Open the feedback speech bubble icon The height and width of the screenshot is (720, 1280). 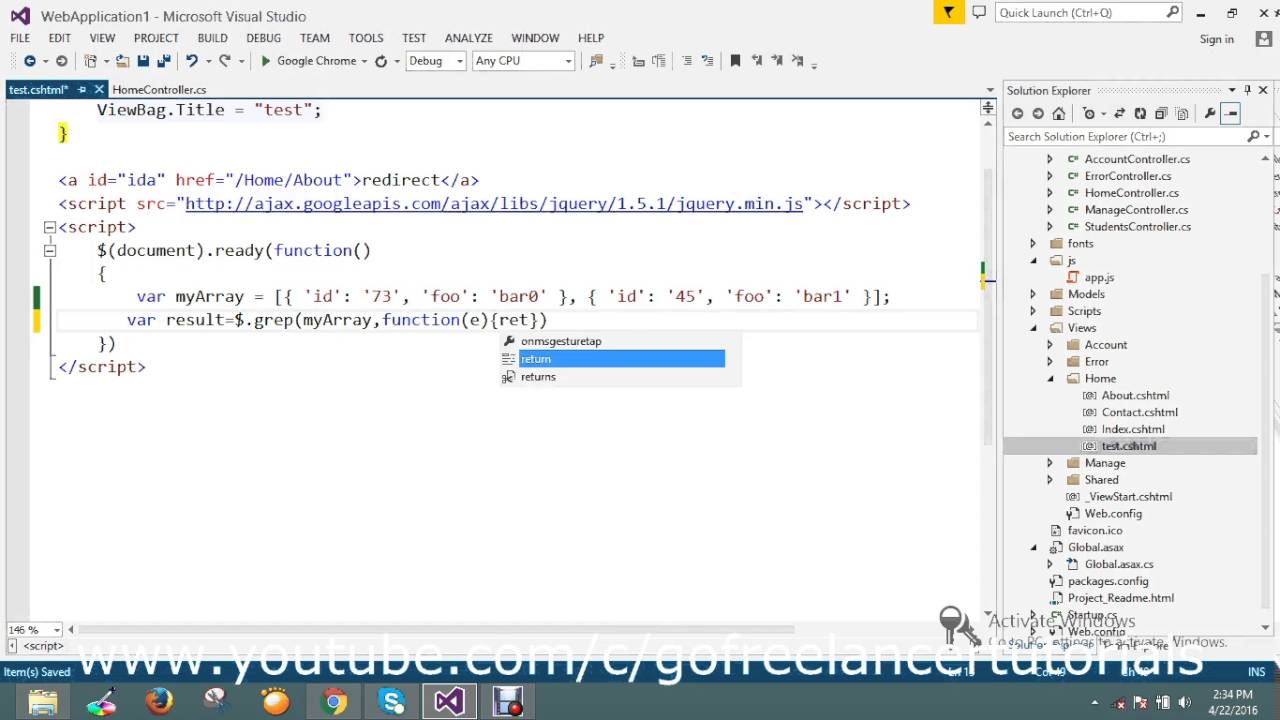pos(979,12)
